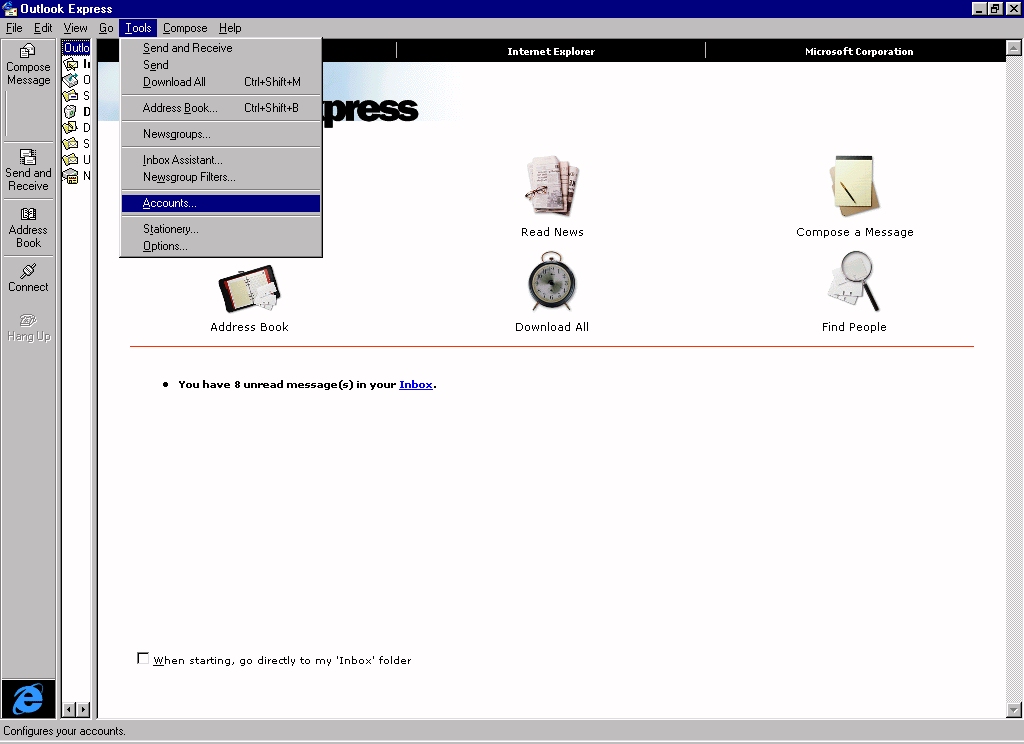Image resolution: width=1024 pixels, height=744 pixels.
Task: Select the Deleted Items recycle bin icon
Action: pos(71,112)
